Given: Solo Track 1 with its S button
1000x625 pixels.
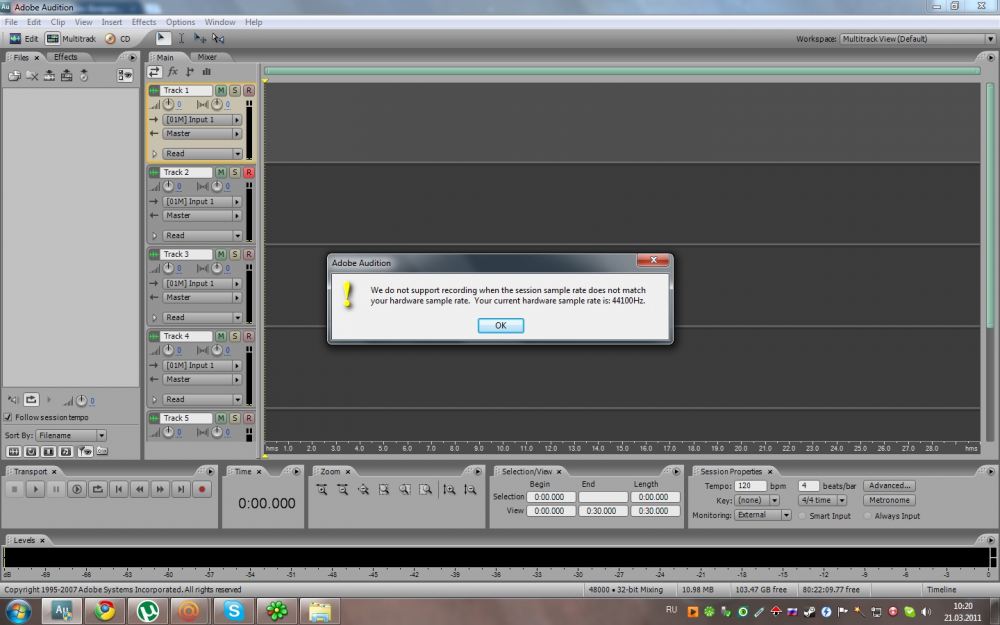Looking at the screenshot, I should (x=235, y=91).
